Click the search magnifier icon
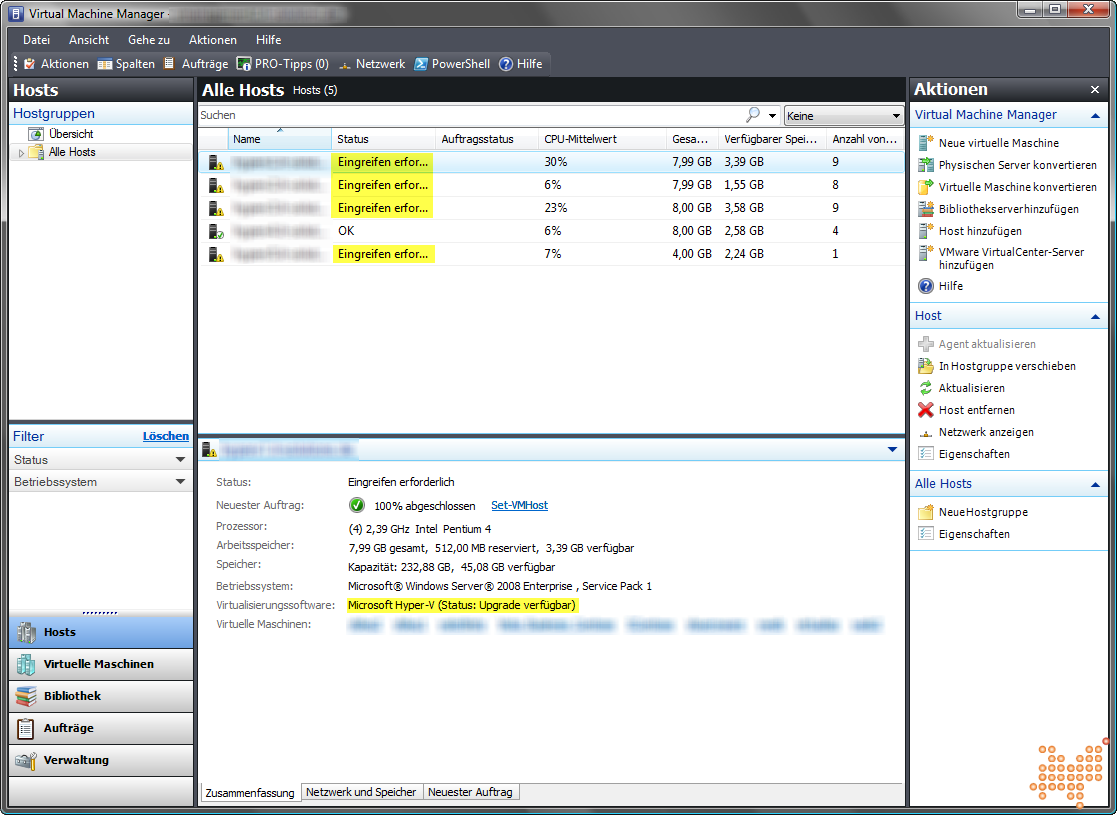 [752, 115]
